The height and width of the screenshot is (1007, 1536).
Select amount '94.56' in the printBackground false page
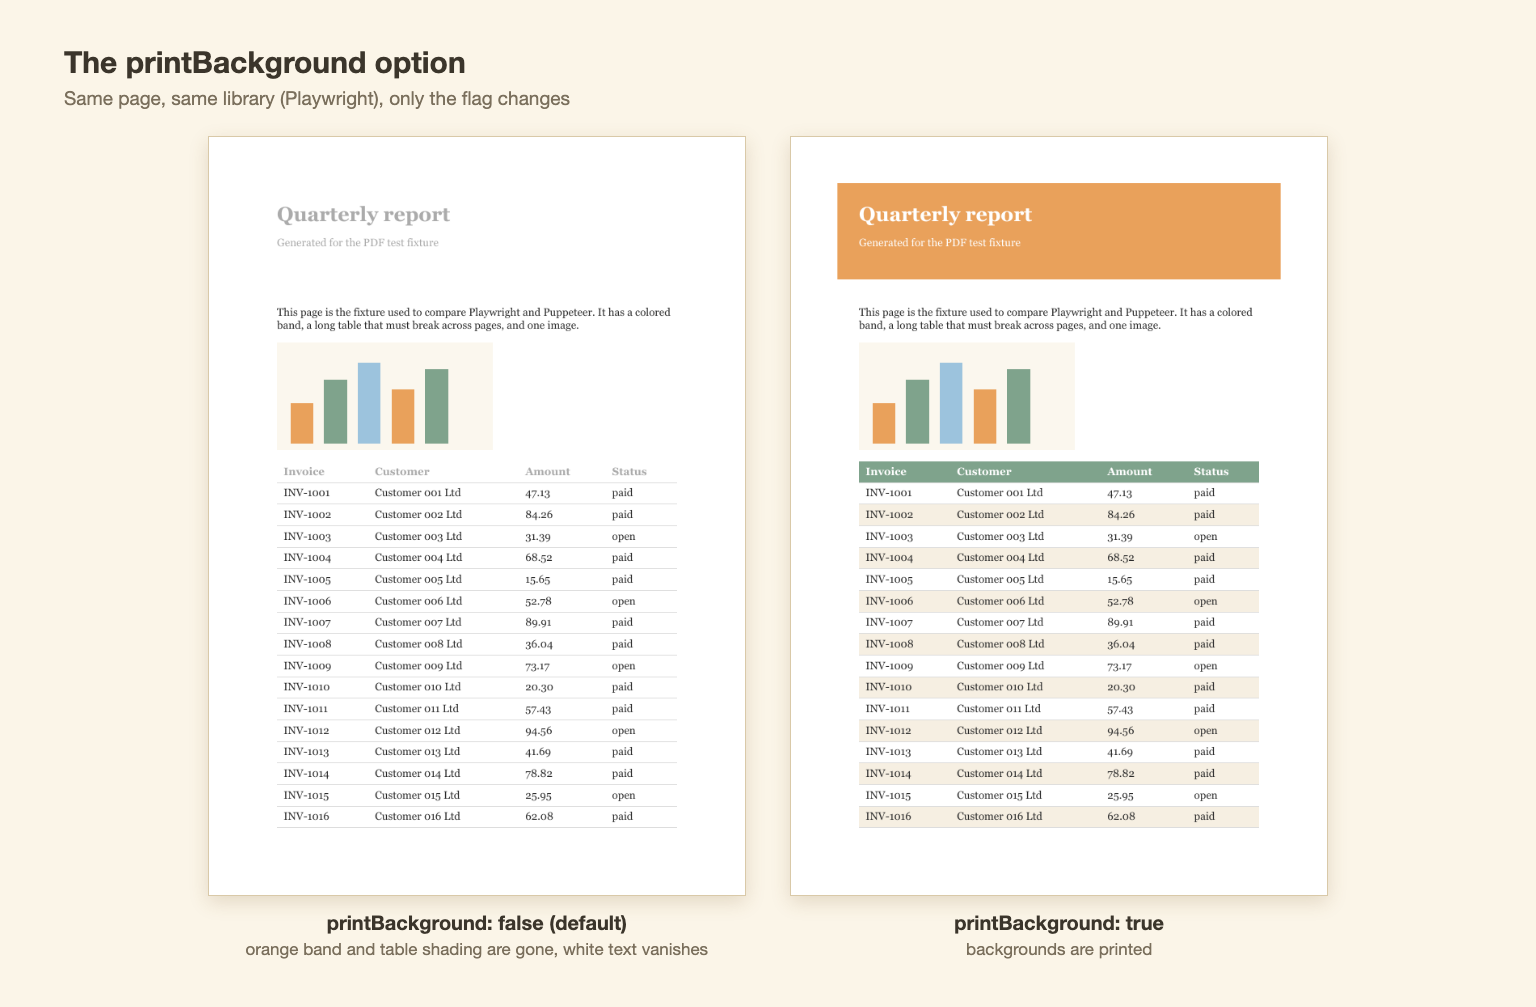(539, 731)
